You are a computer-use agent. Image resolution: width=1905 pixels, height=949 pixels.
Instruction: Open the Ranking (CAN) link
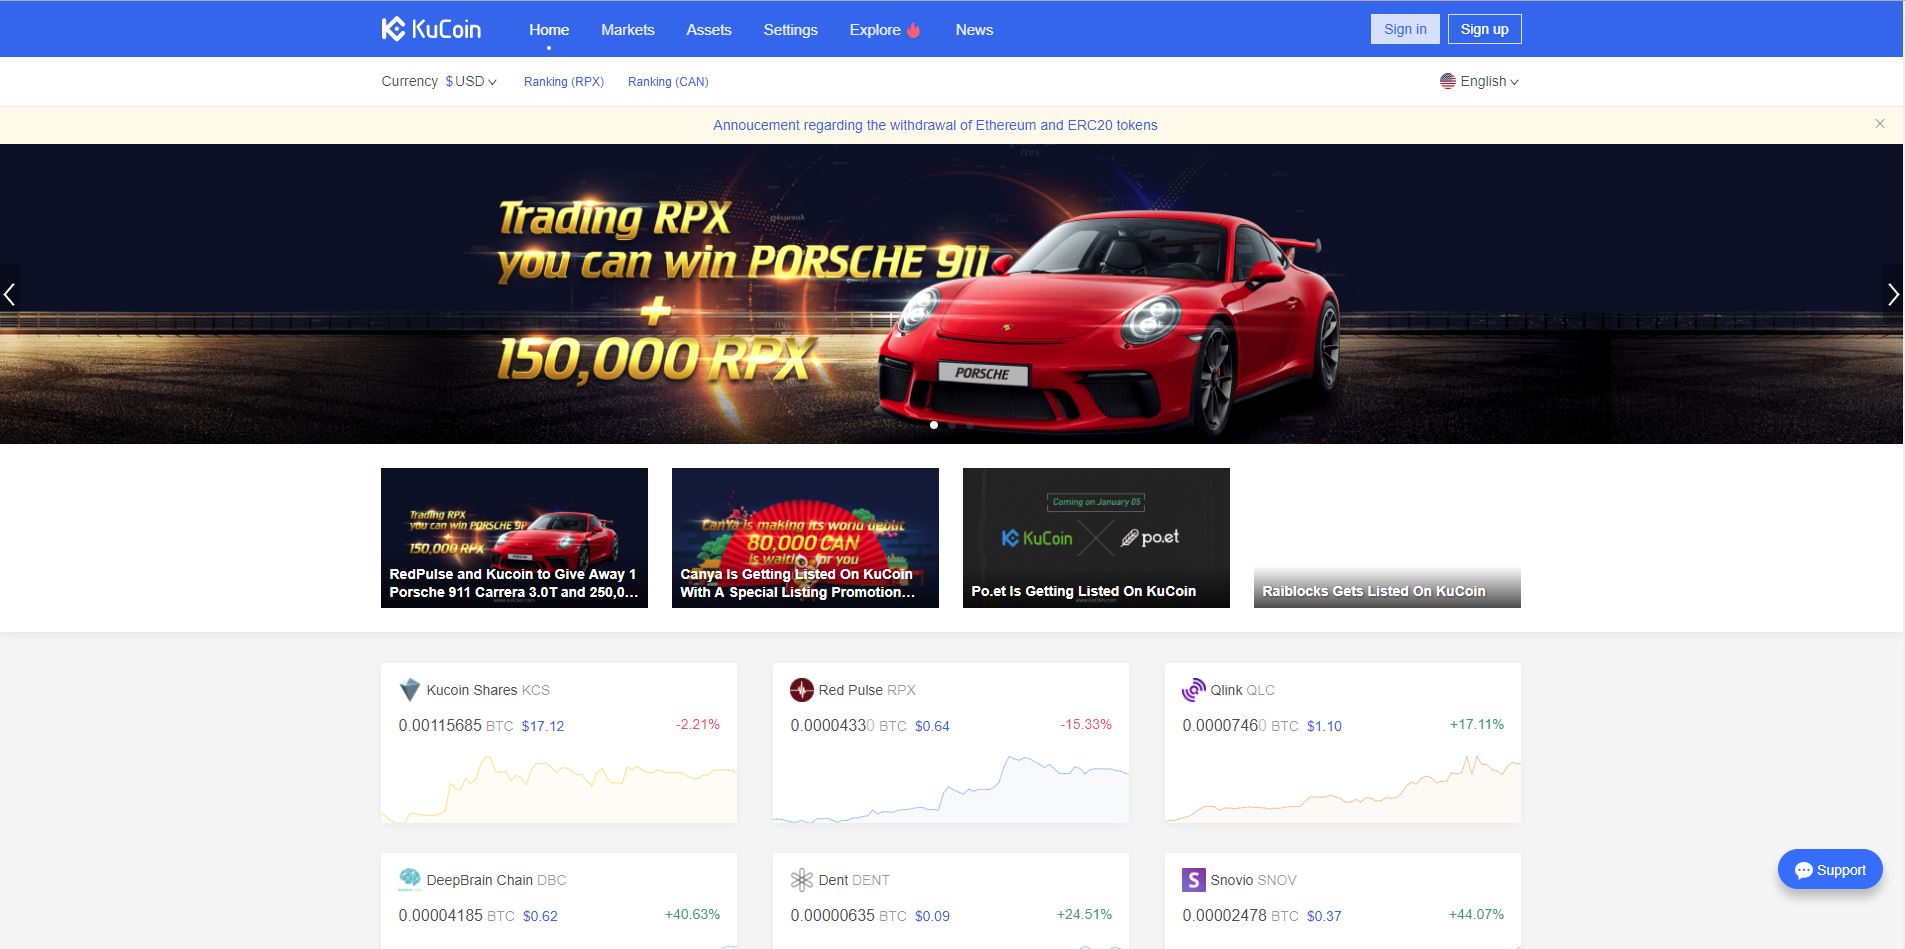(x=668, y=82)
